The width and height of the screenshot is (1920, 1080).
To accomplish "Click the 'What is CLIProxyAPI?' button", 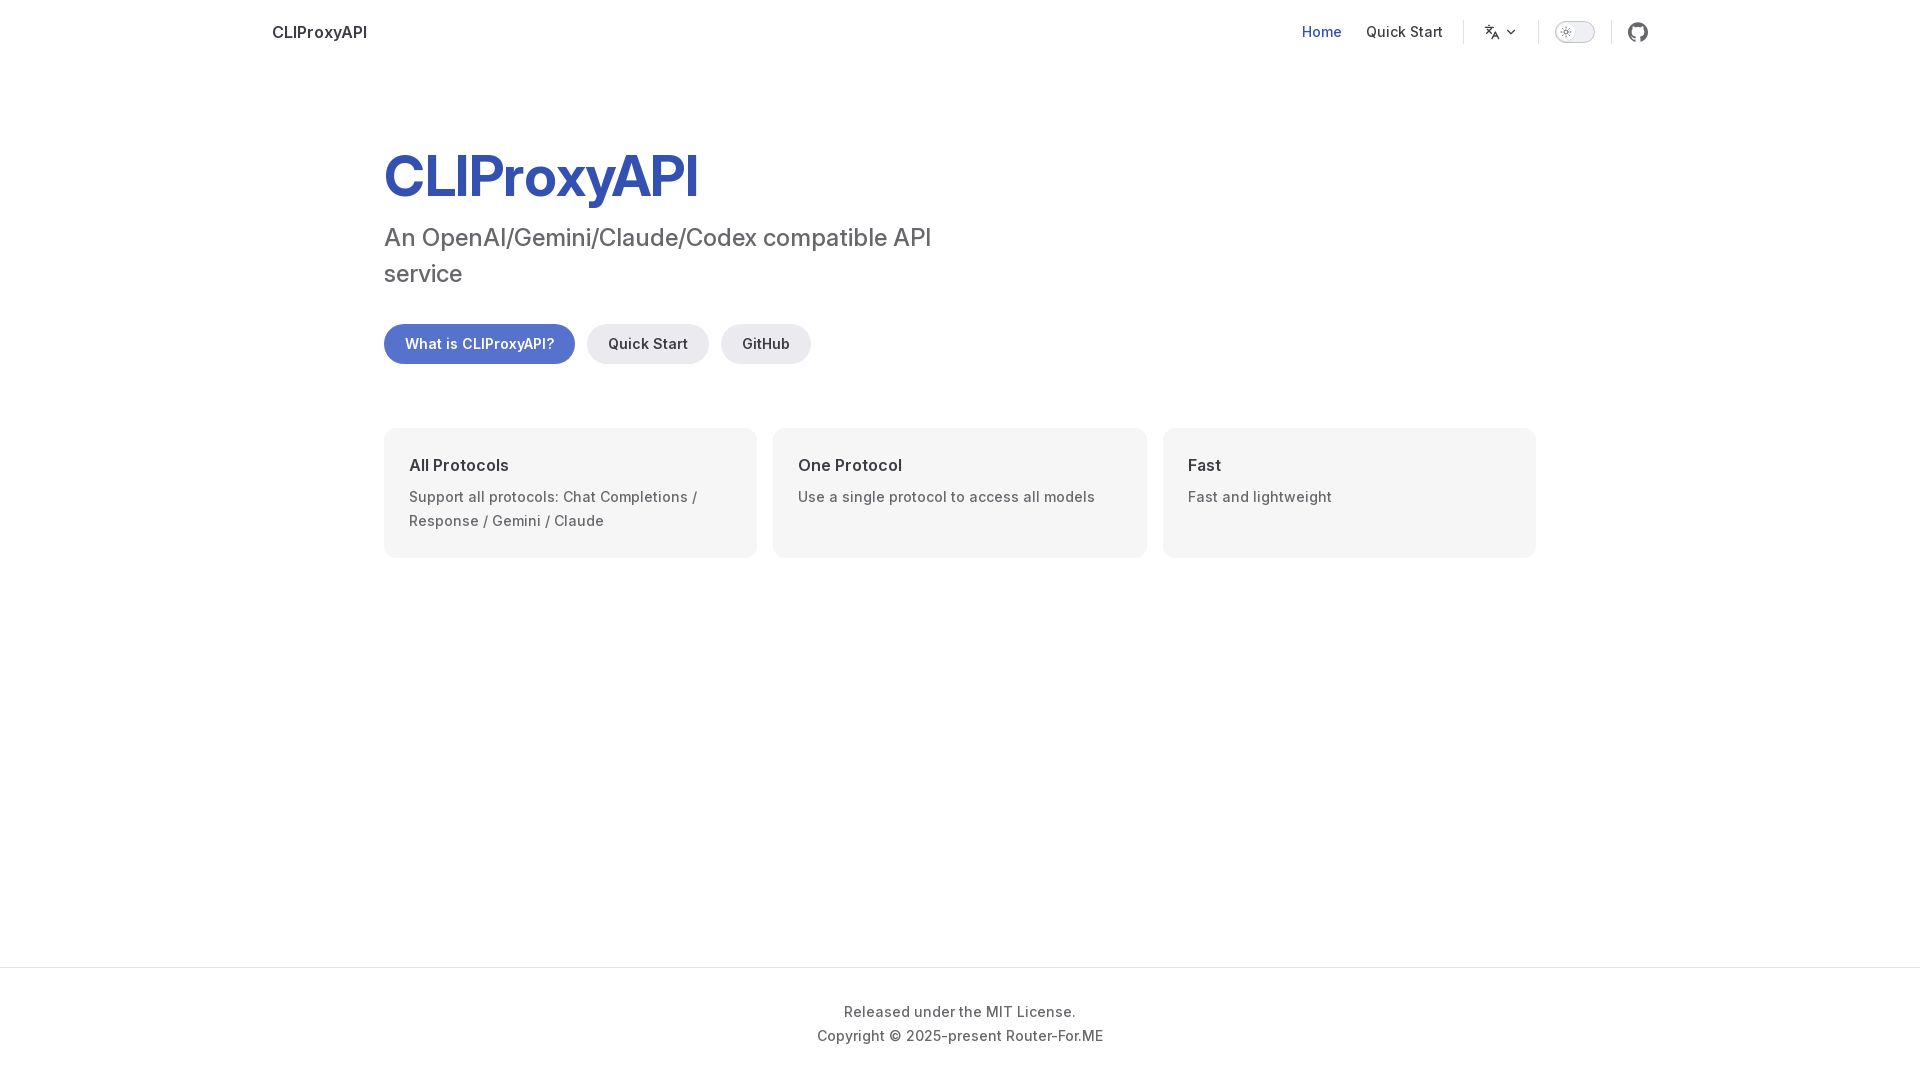I will (x=479, y=344).
